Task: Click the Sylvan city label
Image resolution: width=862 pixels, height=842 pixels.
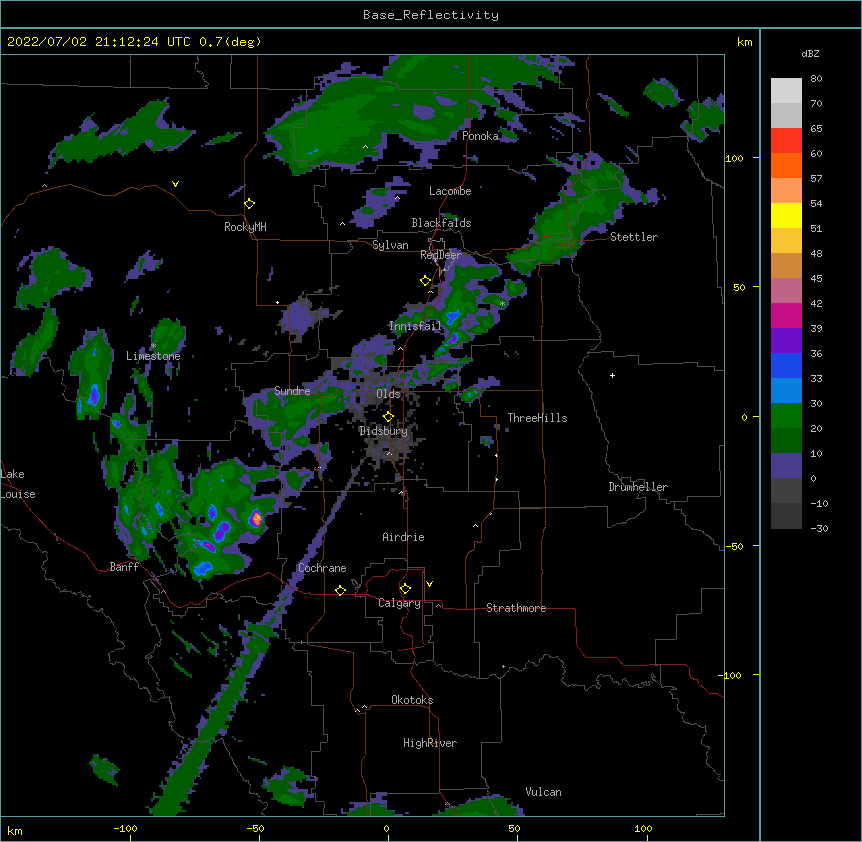Action: 390,245
